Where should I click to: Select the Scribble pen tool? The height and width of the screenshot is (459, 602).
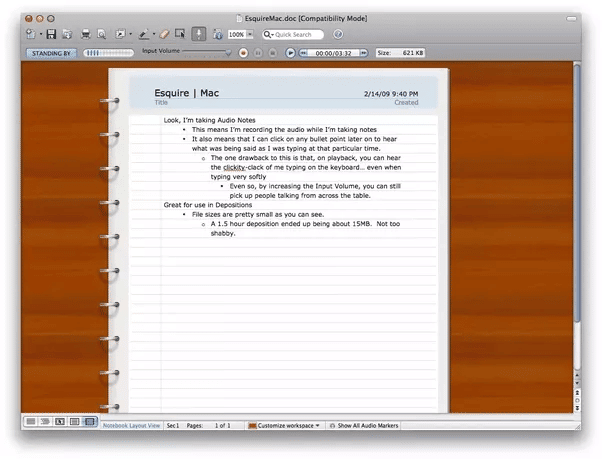[x=144, y=34]
